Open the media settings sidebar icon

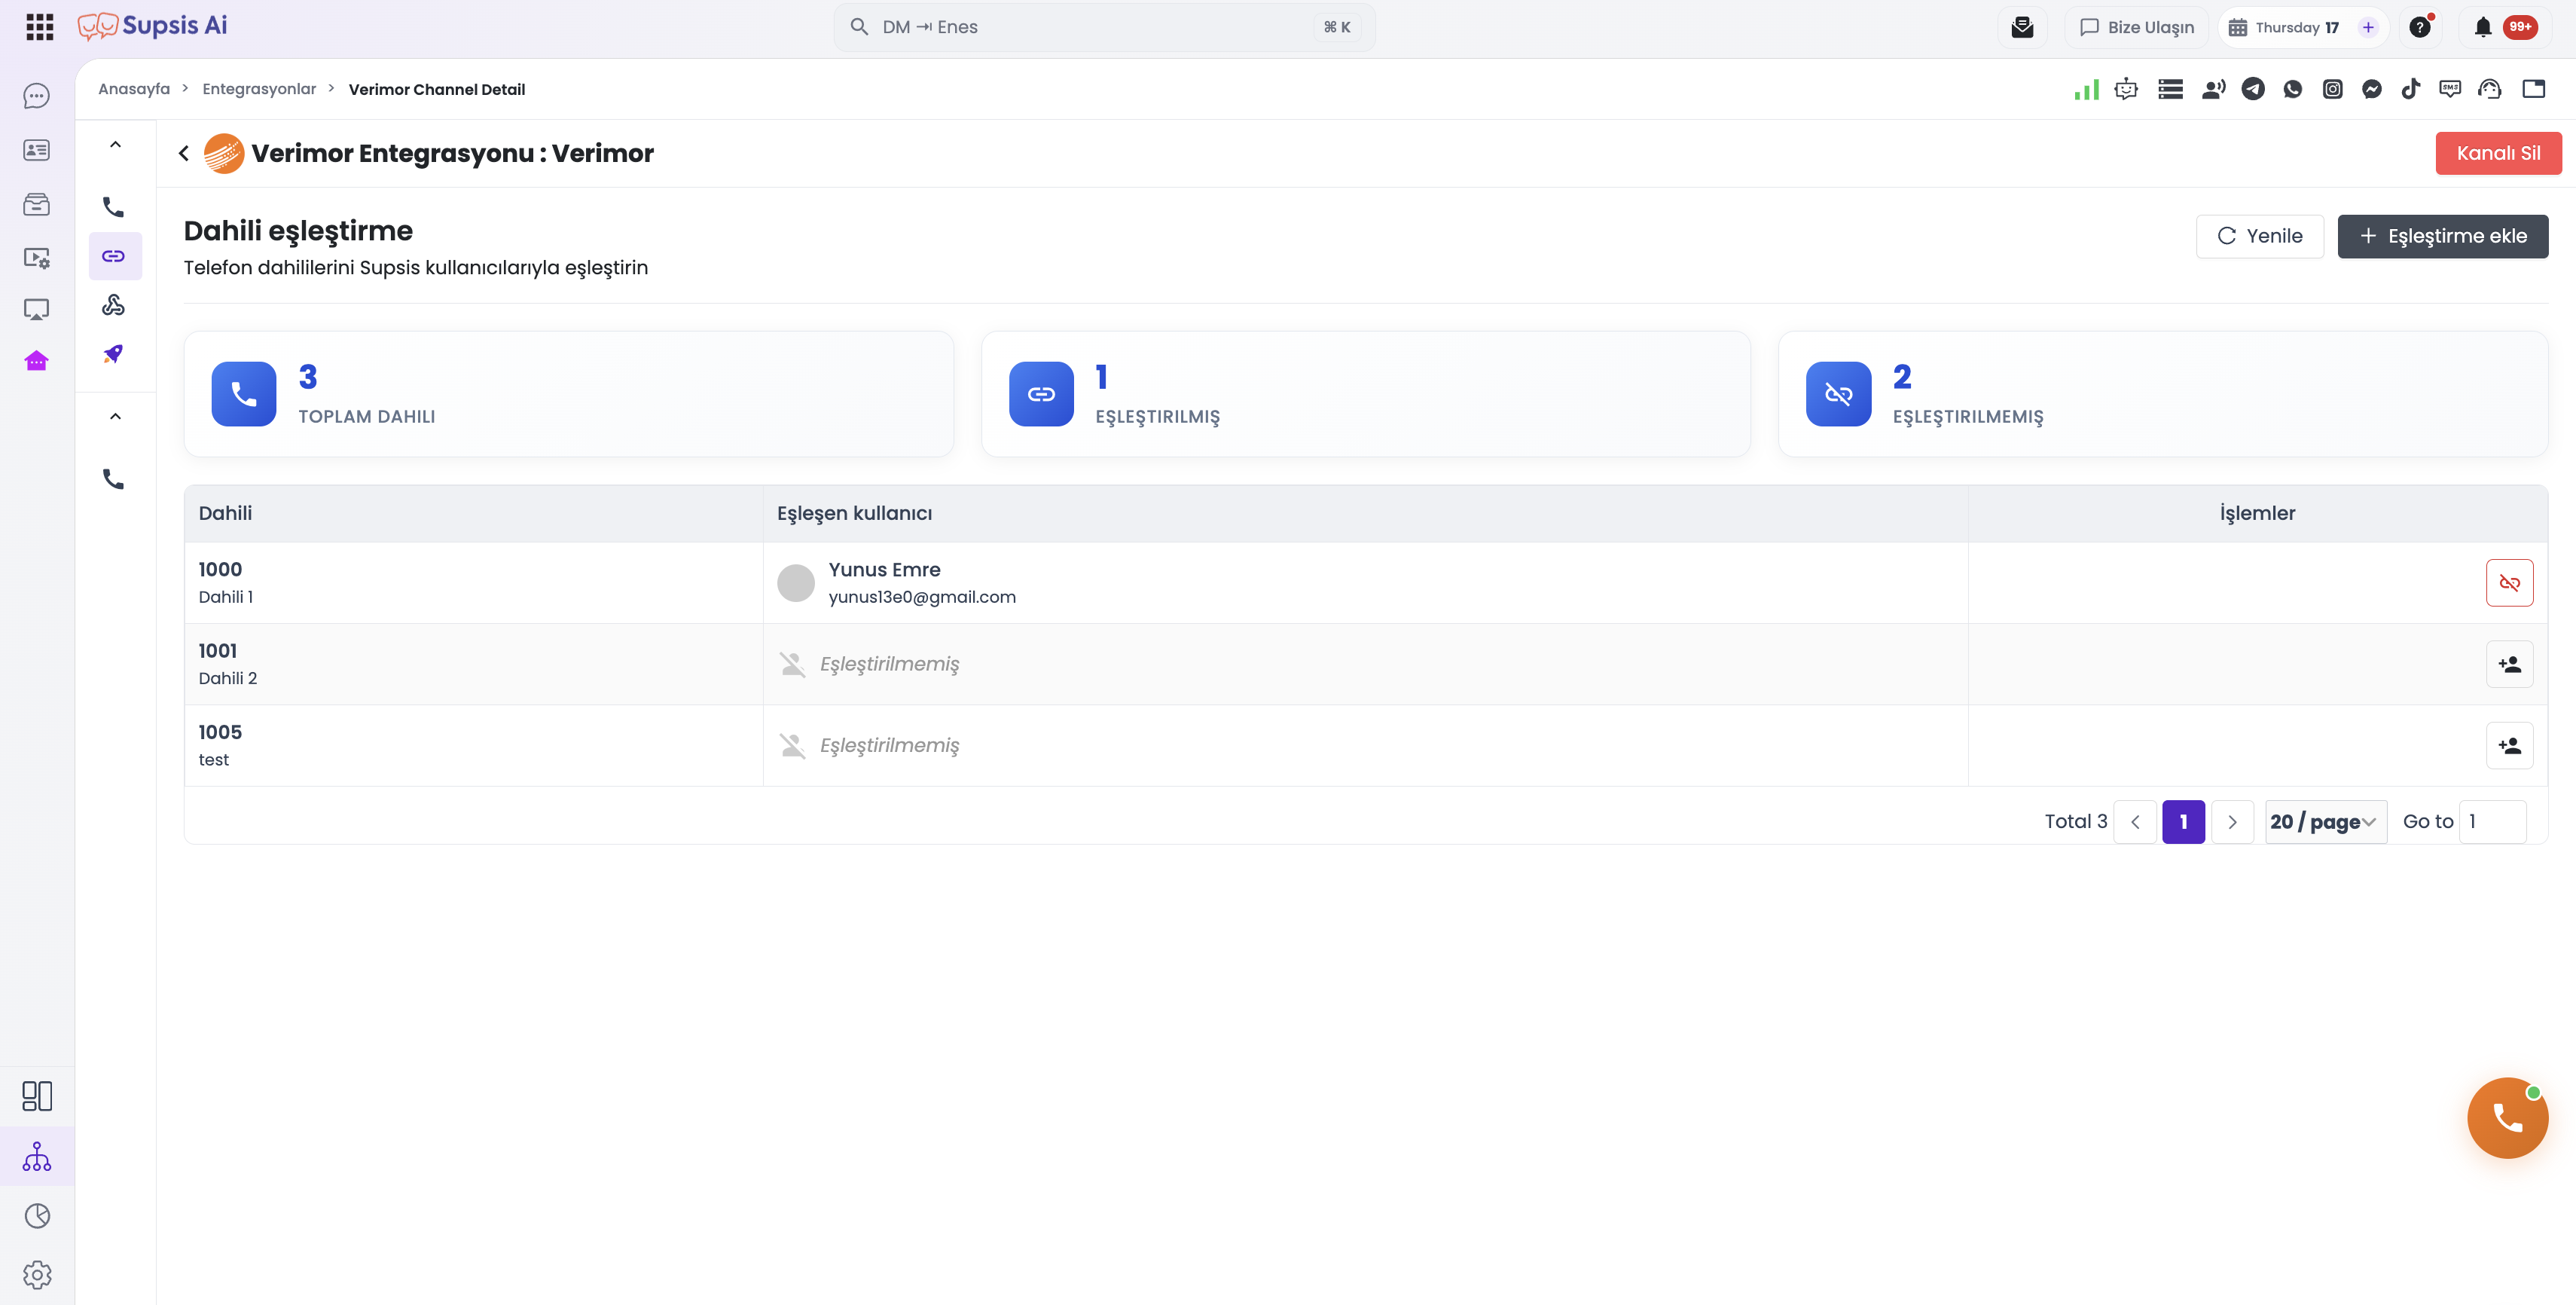pyautogui.click(x=36, y=258)
